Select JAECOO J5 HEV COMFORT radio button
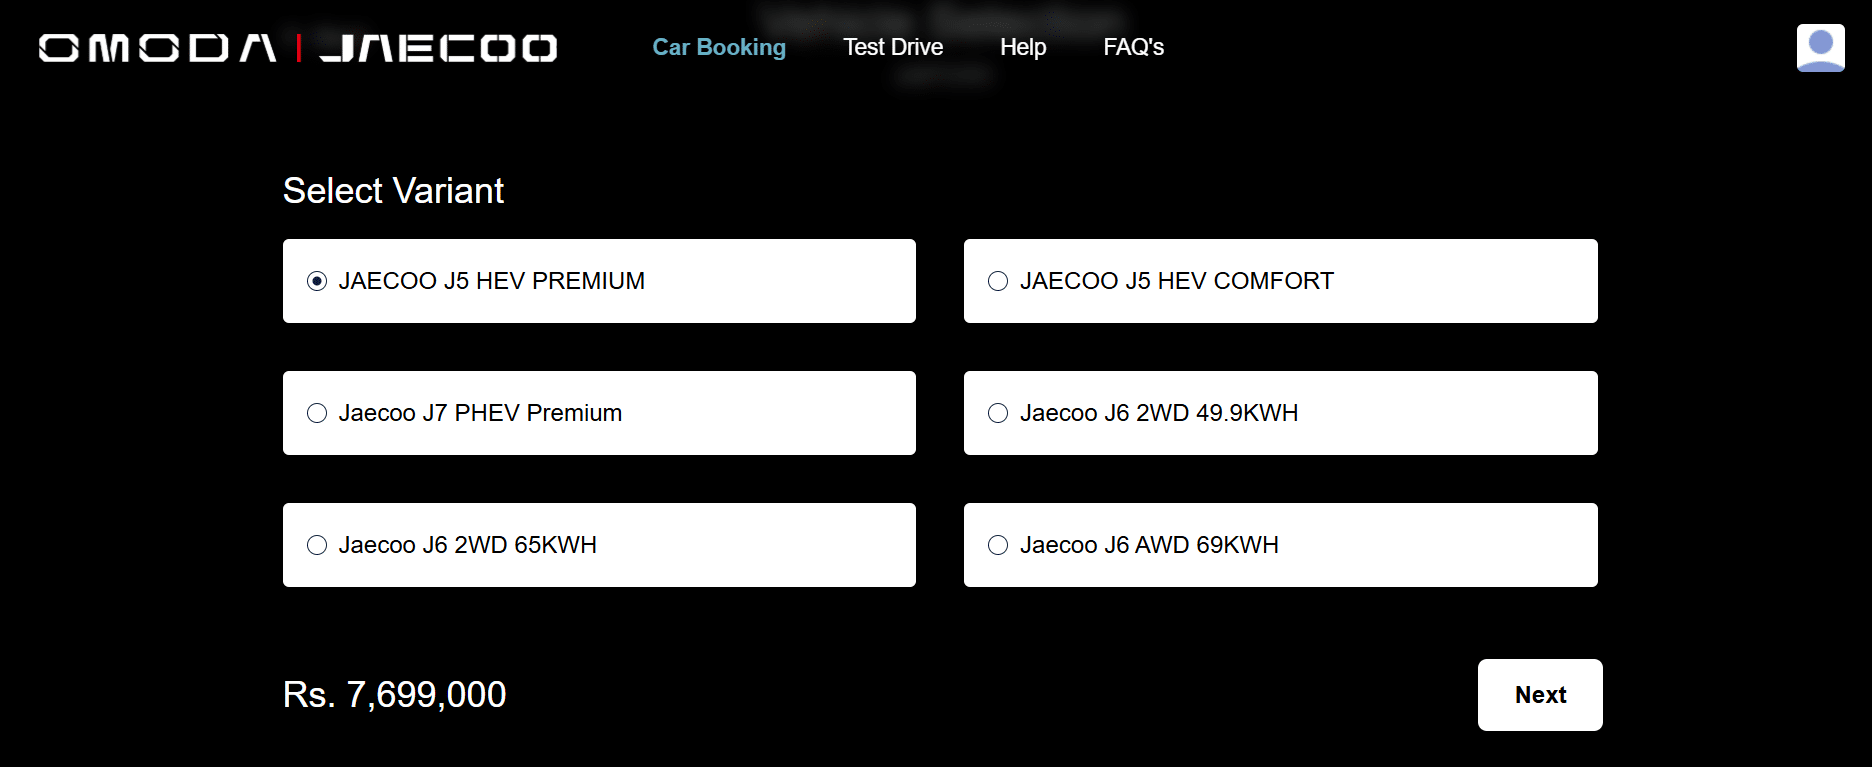Viewport: 1872px width, 767px height. (998, 281)
